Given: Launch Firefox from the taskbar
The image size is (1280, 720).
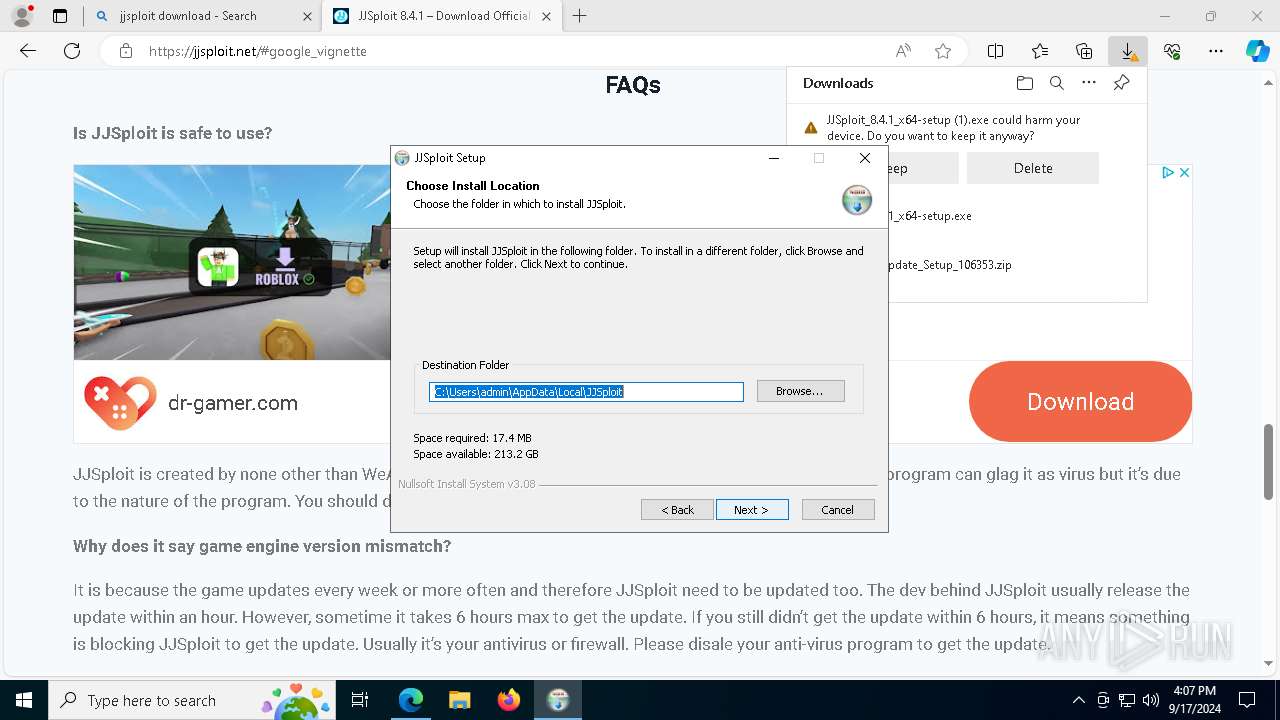Looking at the screenshot, I should click(509, 700).
